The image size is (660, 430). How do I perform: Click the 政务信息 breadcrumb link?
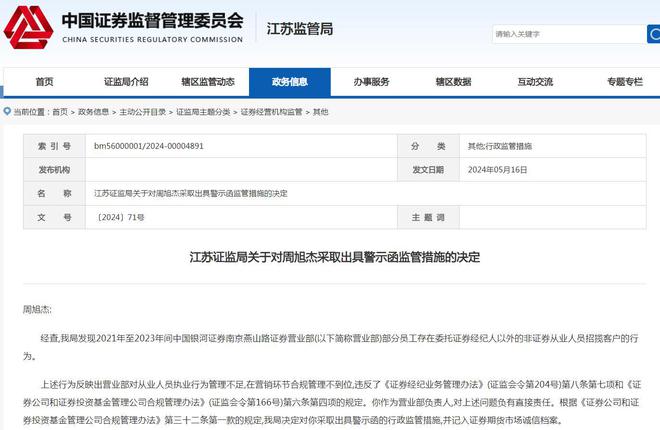(93, 112)
